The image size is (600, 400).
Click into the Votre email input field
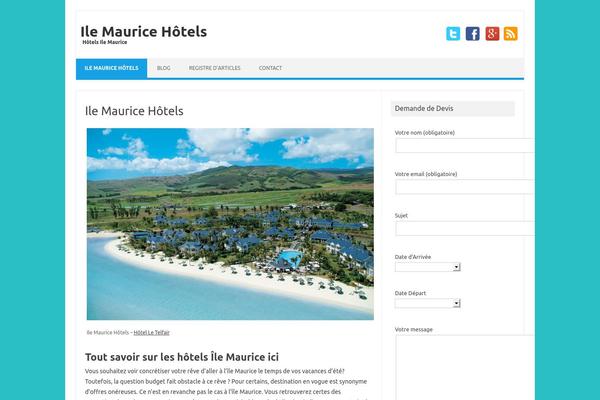[x=465, y=187]
